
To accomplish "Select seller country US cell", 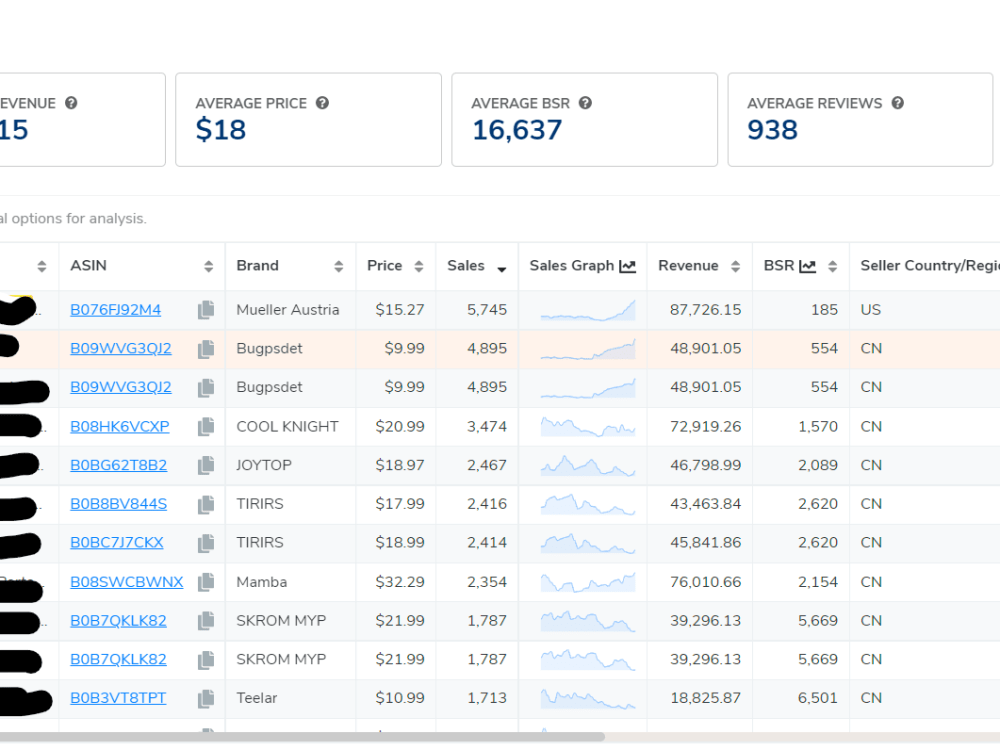I will tap(871, 310).
